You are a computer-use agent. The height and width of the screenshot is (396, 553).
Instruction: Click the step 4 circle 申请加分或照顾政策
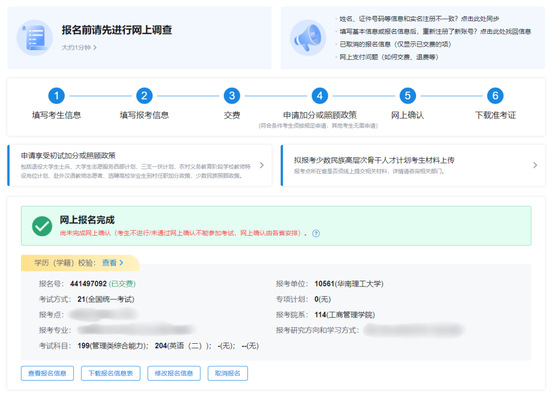pos(320,96)
